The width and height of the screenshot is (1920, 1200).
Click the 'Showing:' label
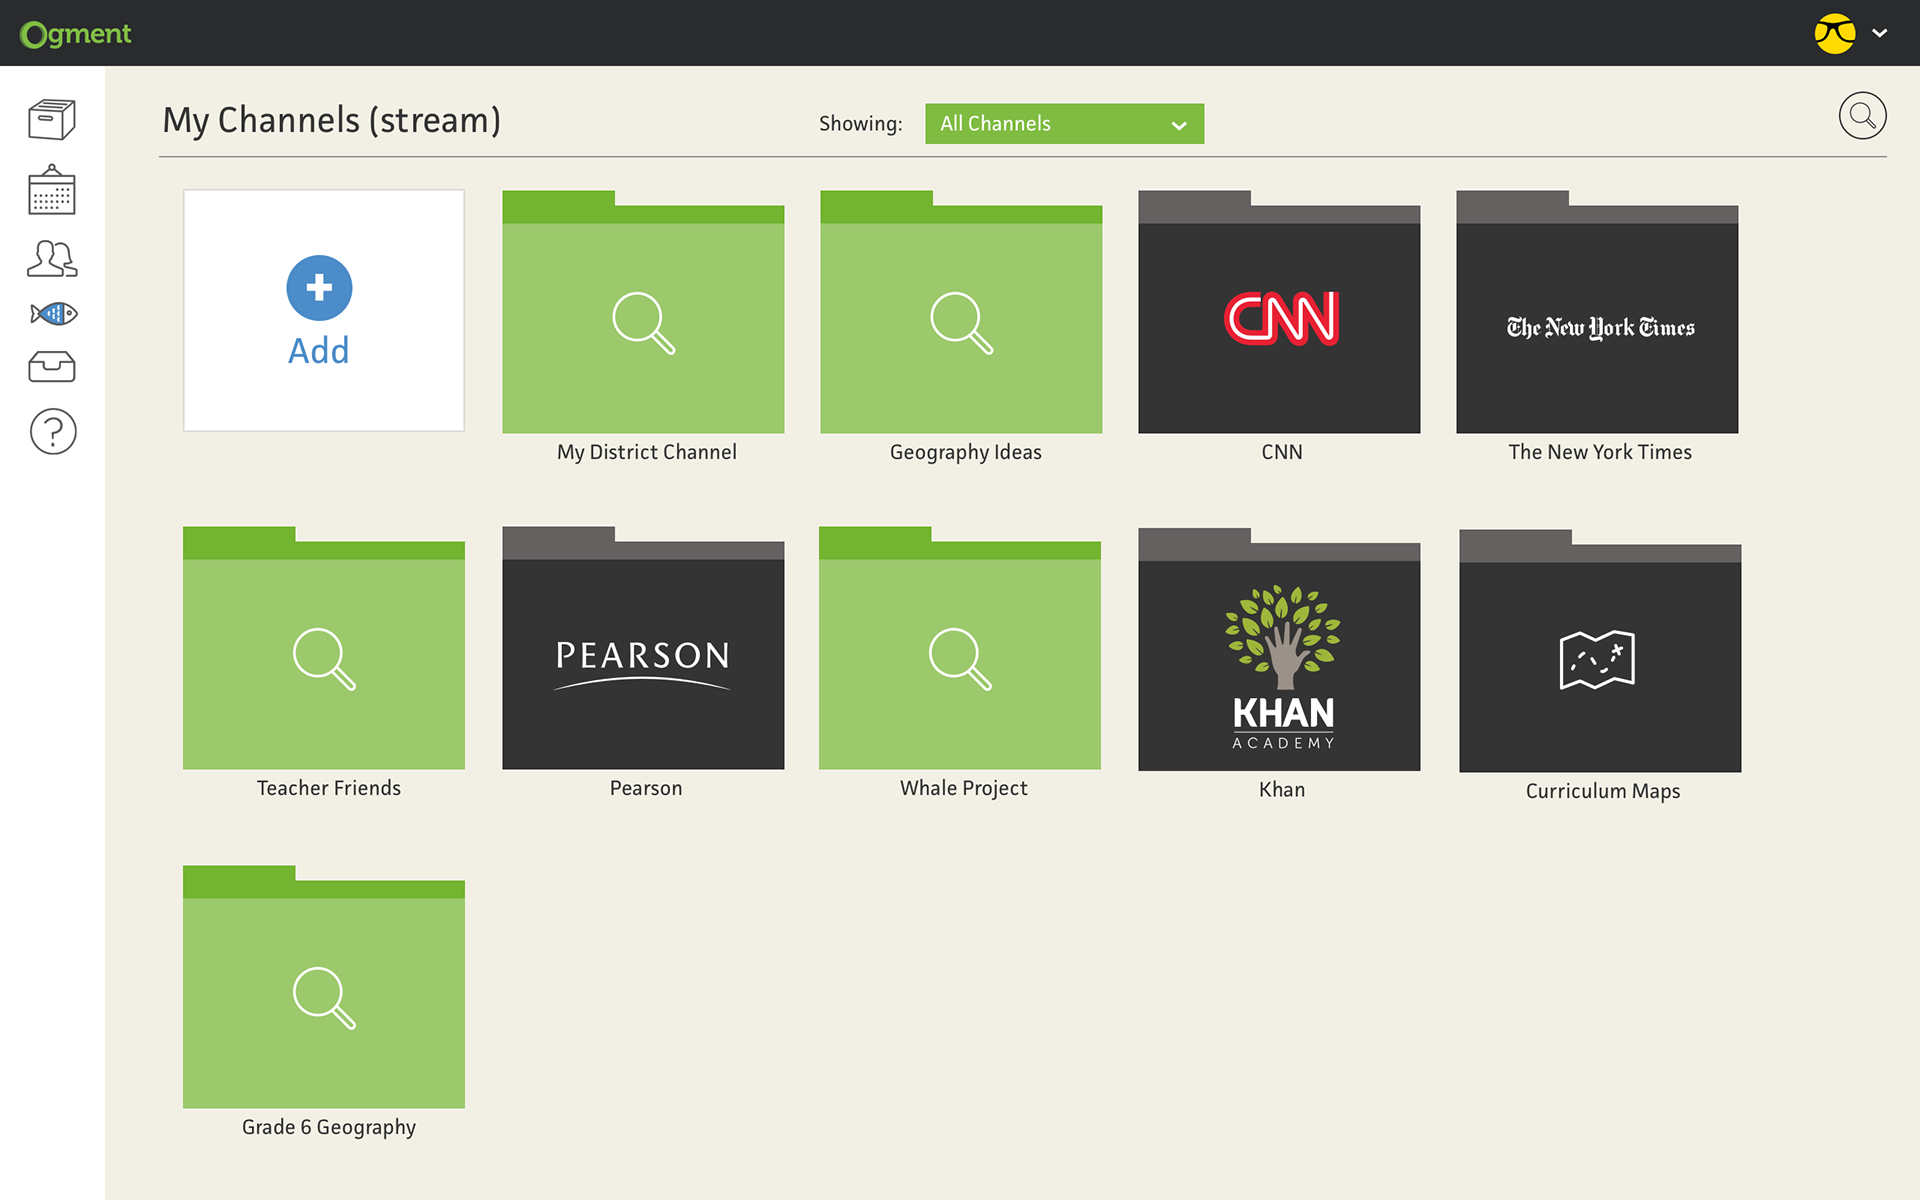point(861,124)
